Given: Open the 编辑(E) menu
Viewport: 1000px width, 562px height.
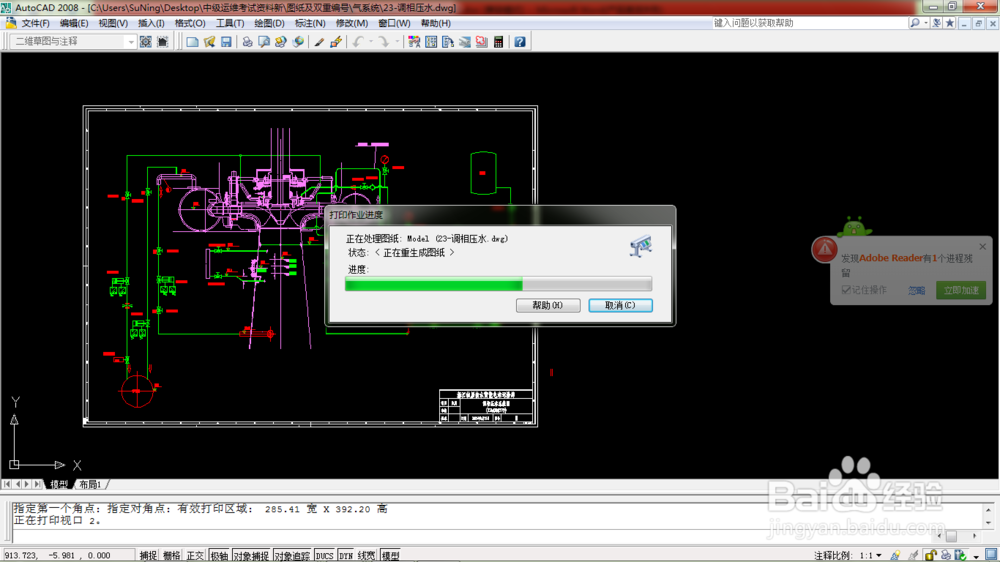Looking at the screenshot, I should click(74, 23).
